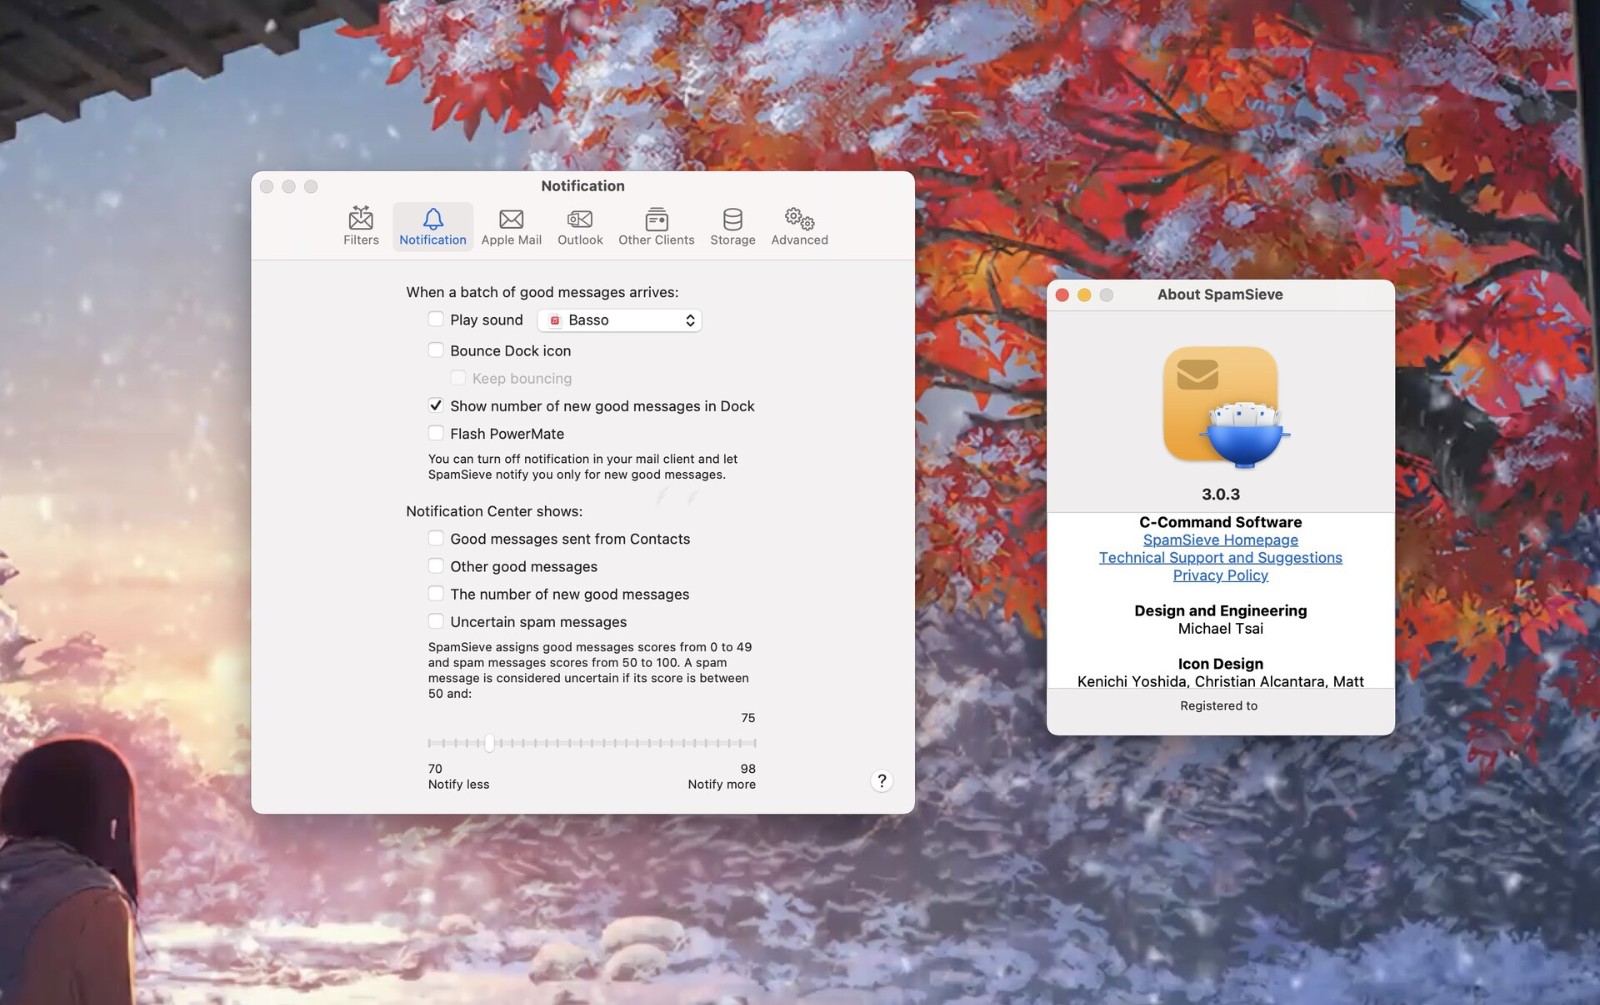Viewport: 1600px width, 1005px height.
Task: Open the Filters preferences pane
Action: (361, 226)
